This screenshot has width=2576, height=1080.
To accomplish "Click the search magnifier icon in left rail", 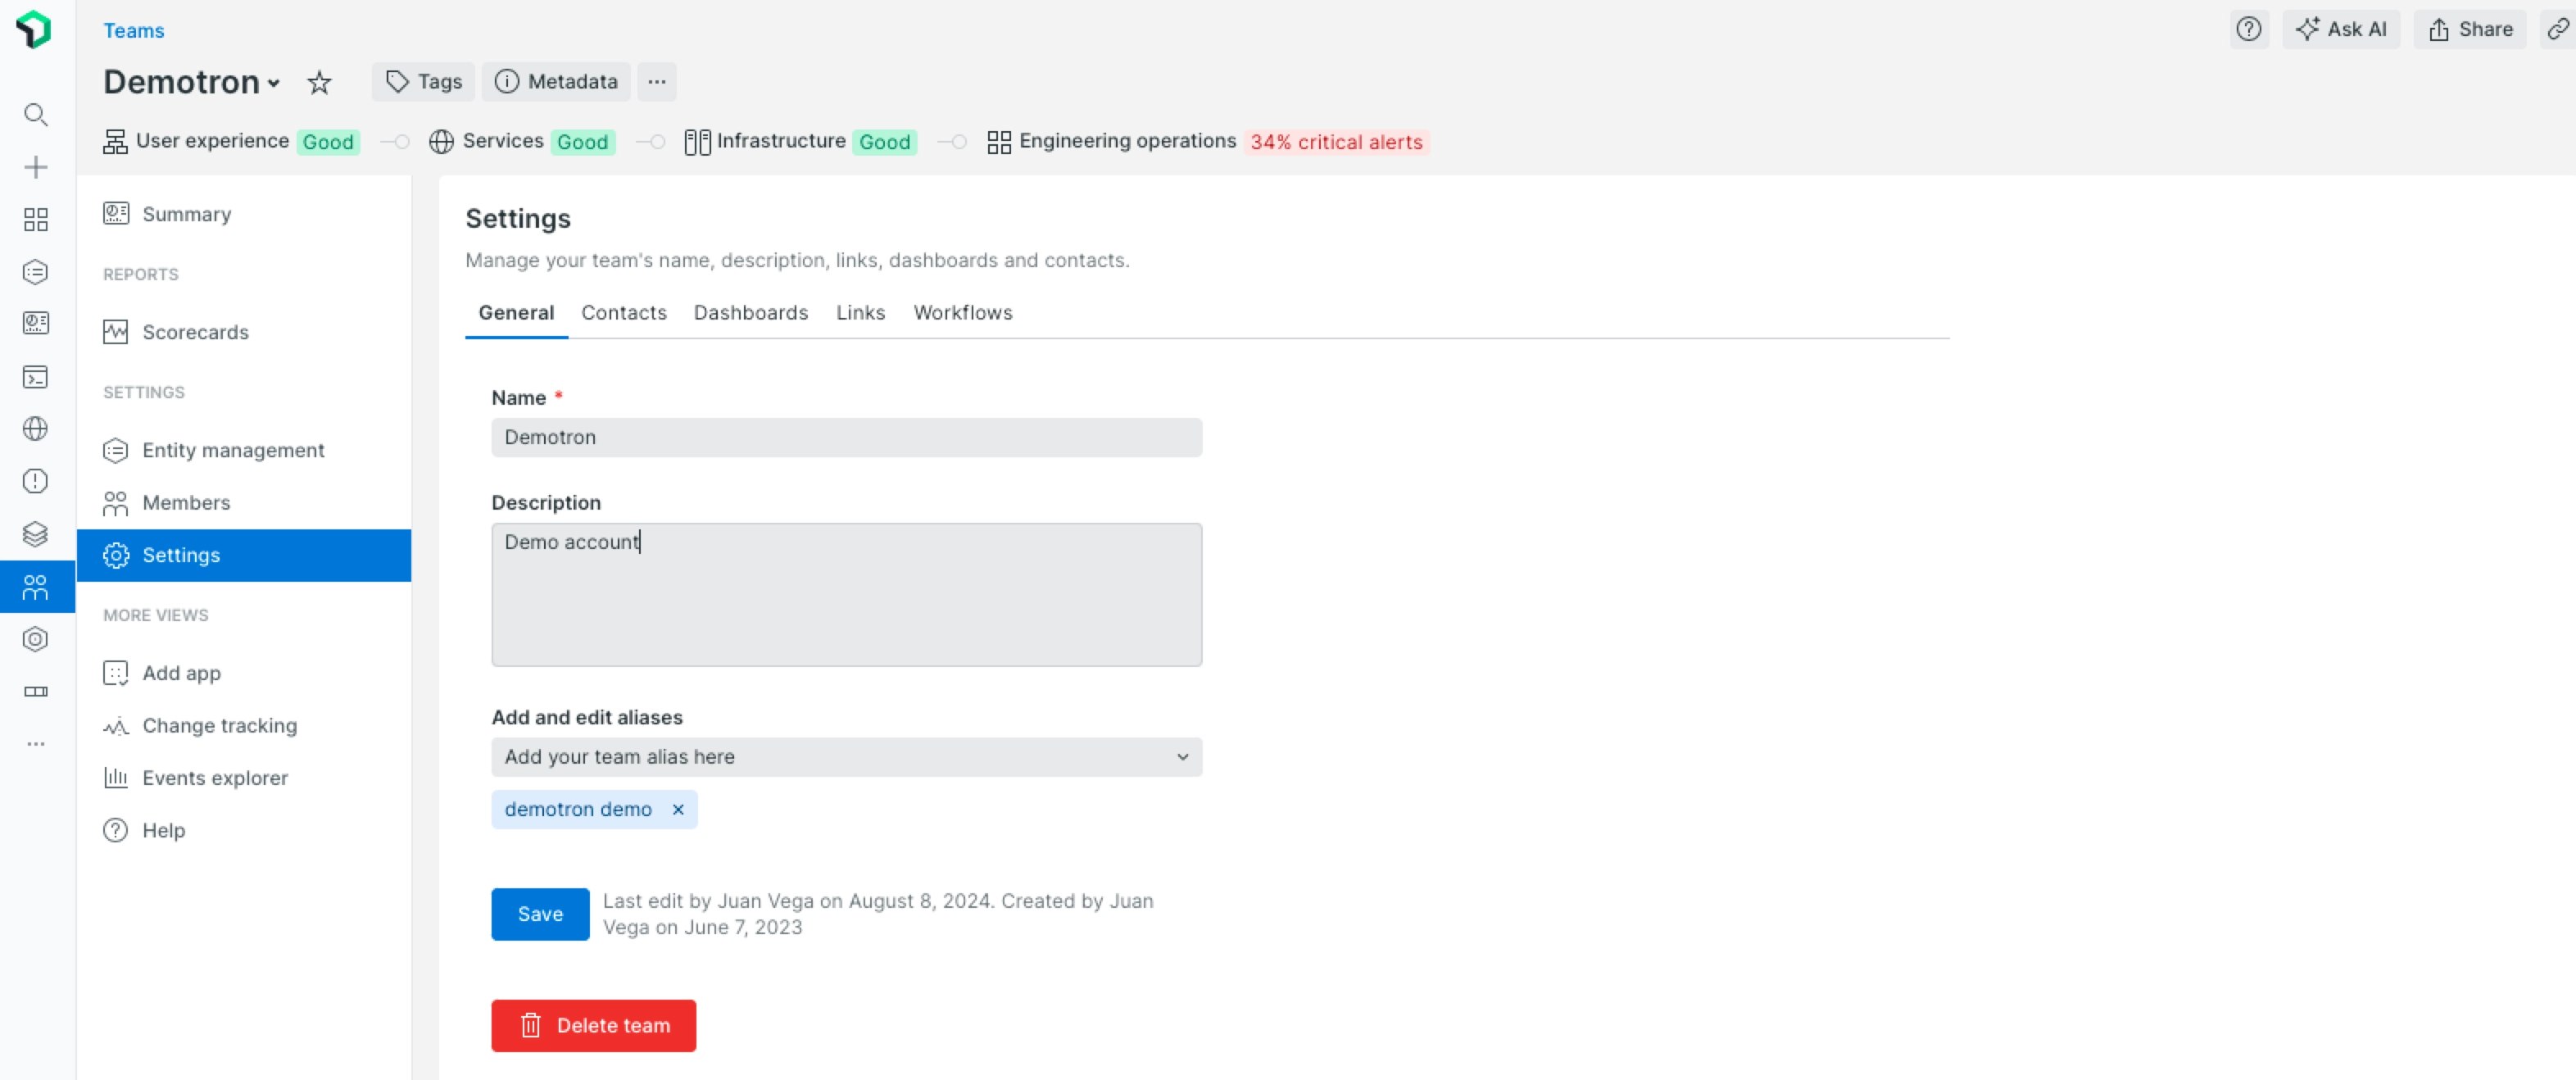I will coord(36,115).
